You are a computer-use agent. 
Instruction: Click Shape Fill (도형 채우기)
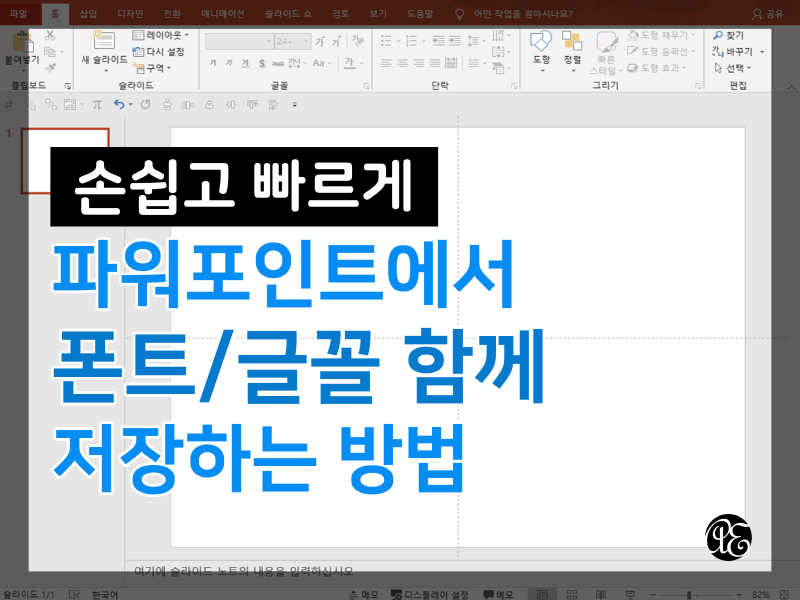pyautogui.click(x=661, y=35)
